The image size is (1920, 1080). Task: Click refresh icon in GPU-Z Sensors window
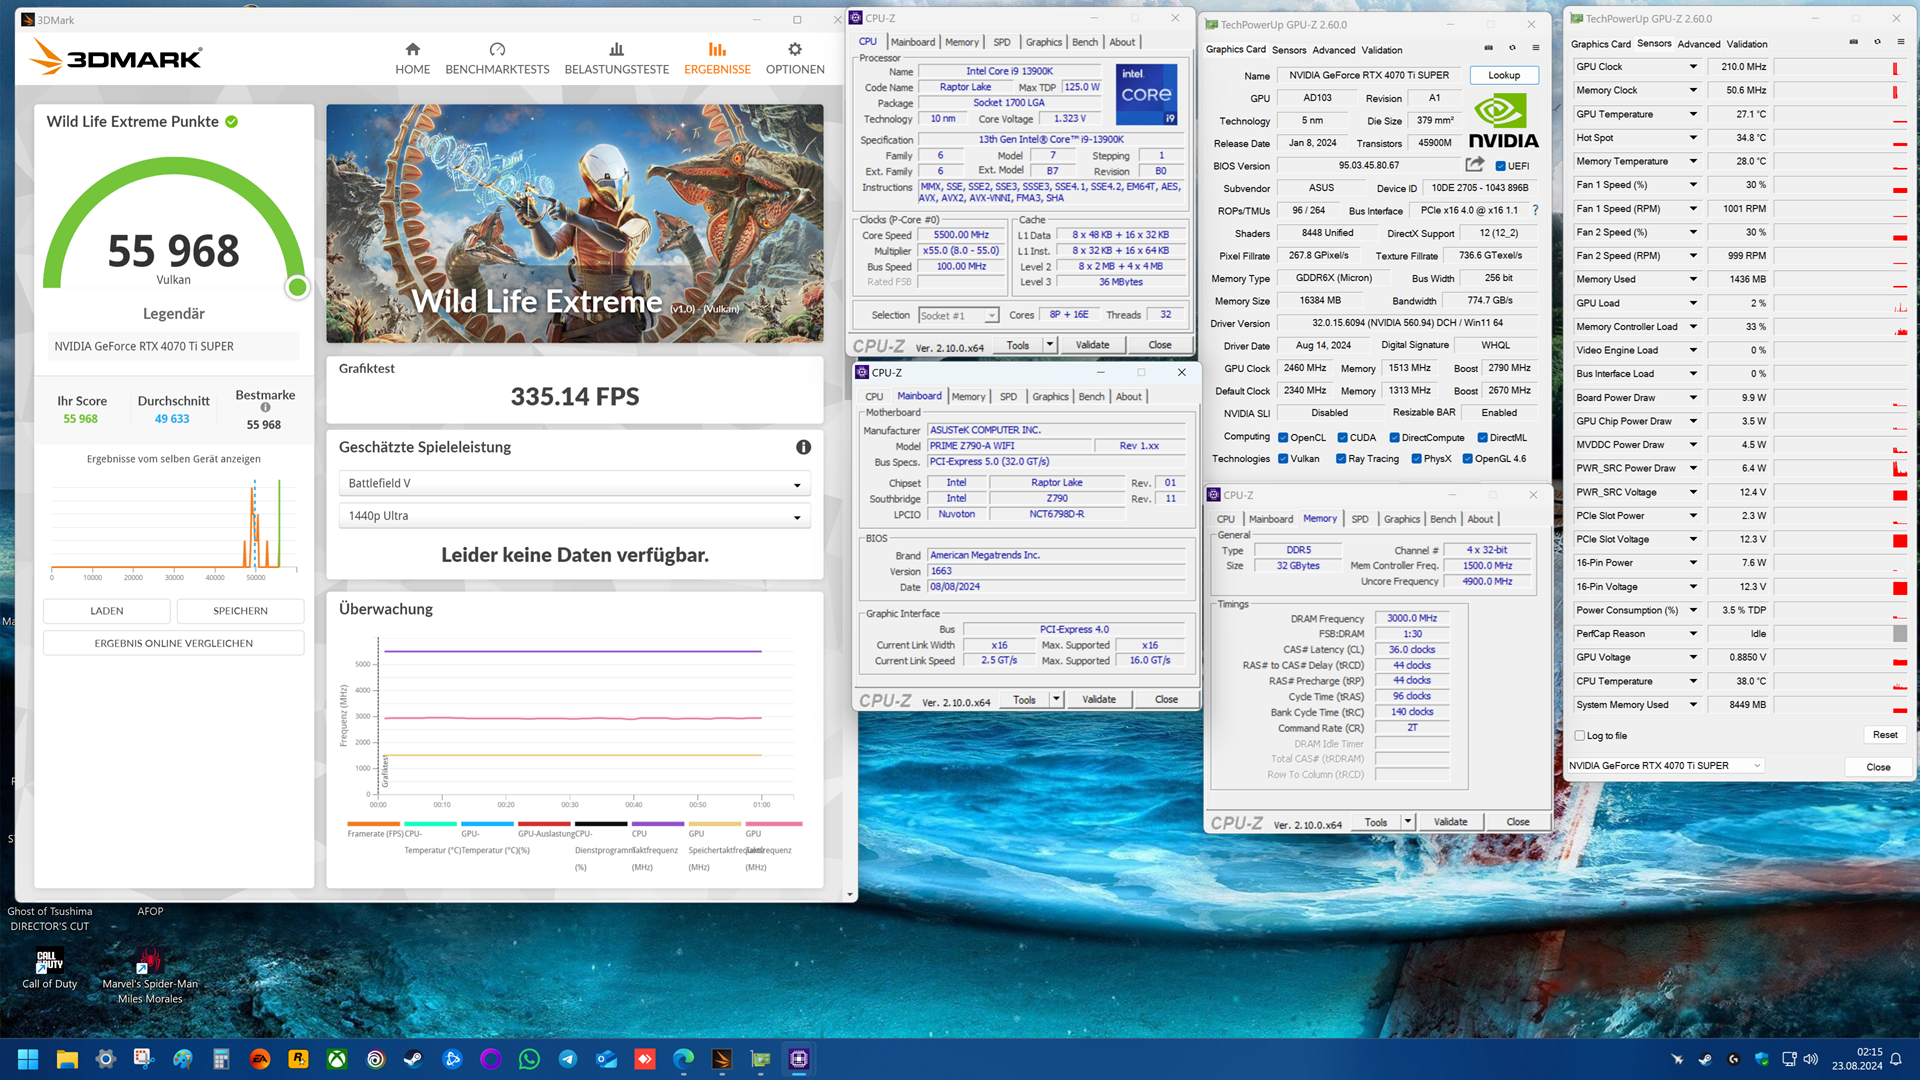click(1877, 42)
